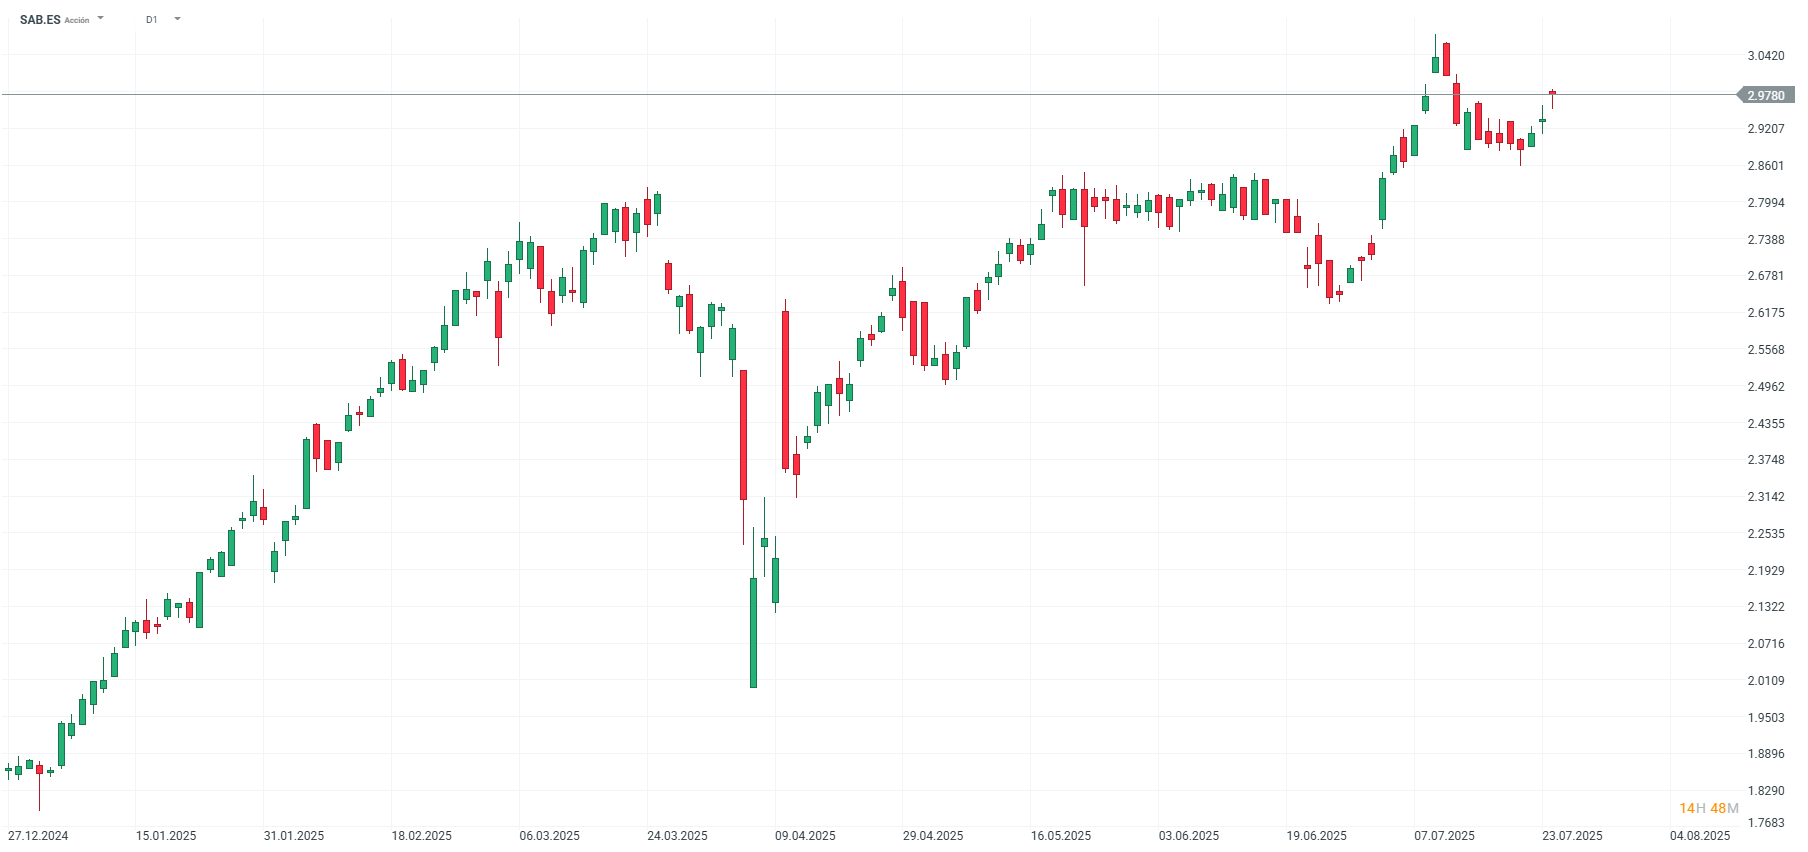Image resolution: width=1808 pixels, height=852 pixels.
Task: Click the 2.3748 price axis label
Action: point(1766,460)
